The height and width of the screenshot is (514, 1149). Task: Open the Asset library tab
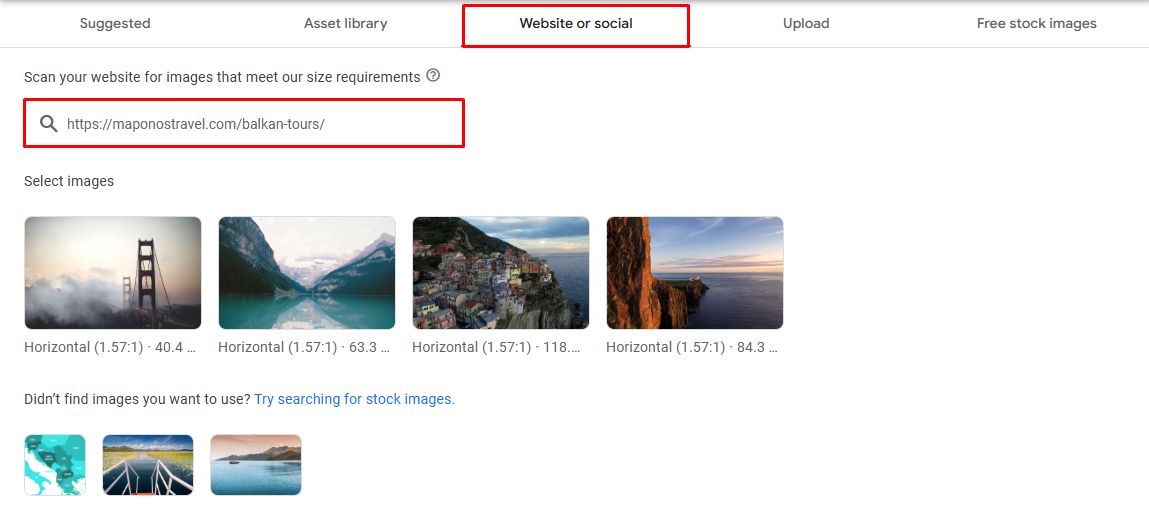[346, 23]
